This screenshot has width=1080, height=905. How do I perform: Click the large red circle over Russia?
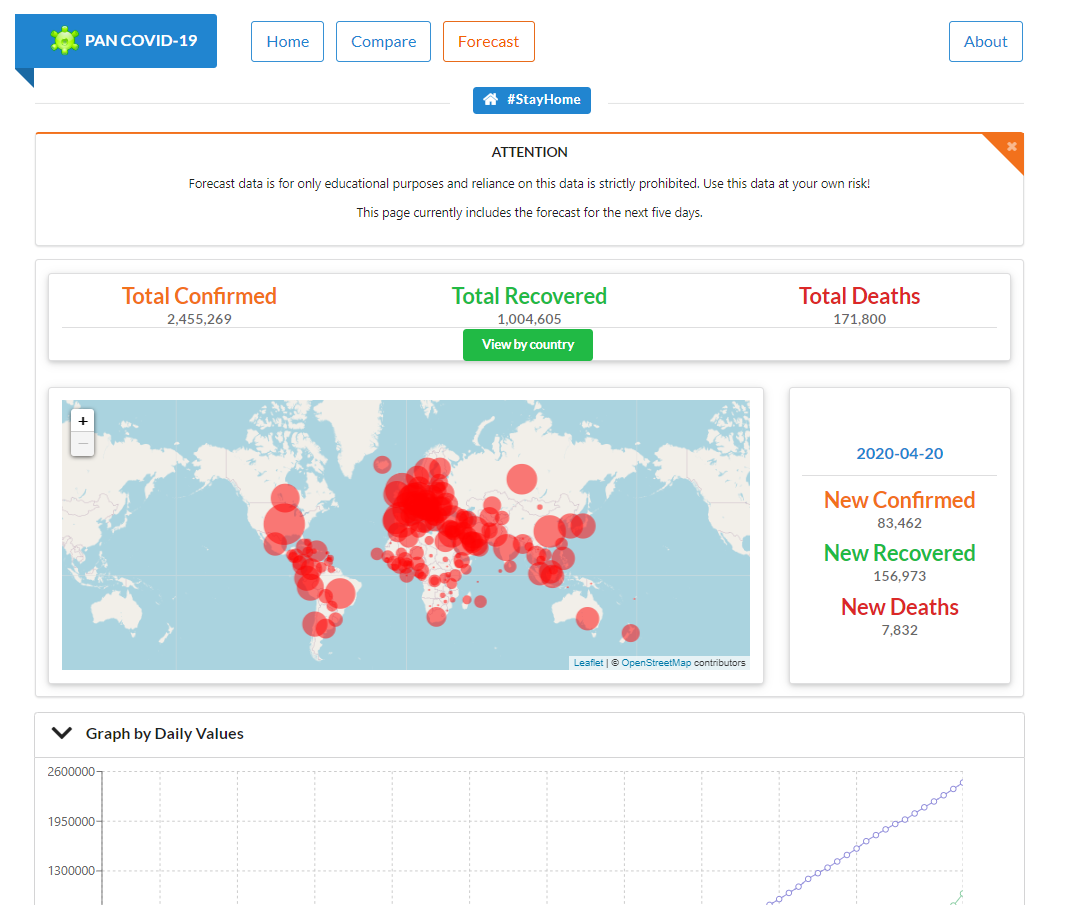tap(521, 479)
